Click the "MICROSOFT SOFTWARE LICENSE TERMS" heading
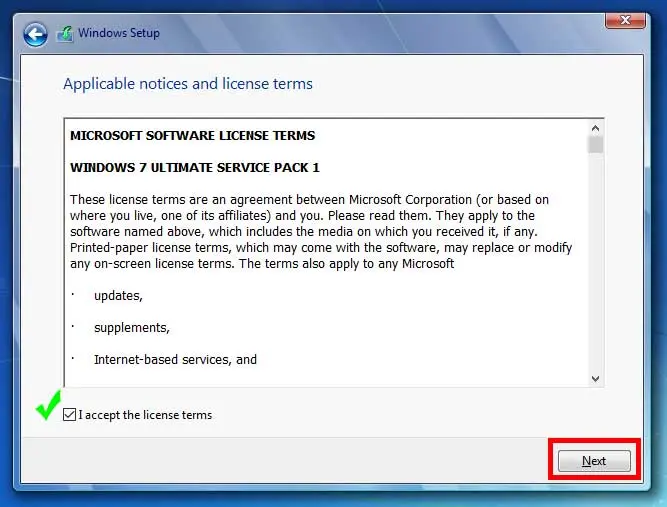The image size is (667, 507). point(192,136)
